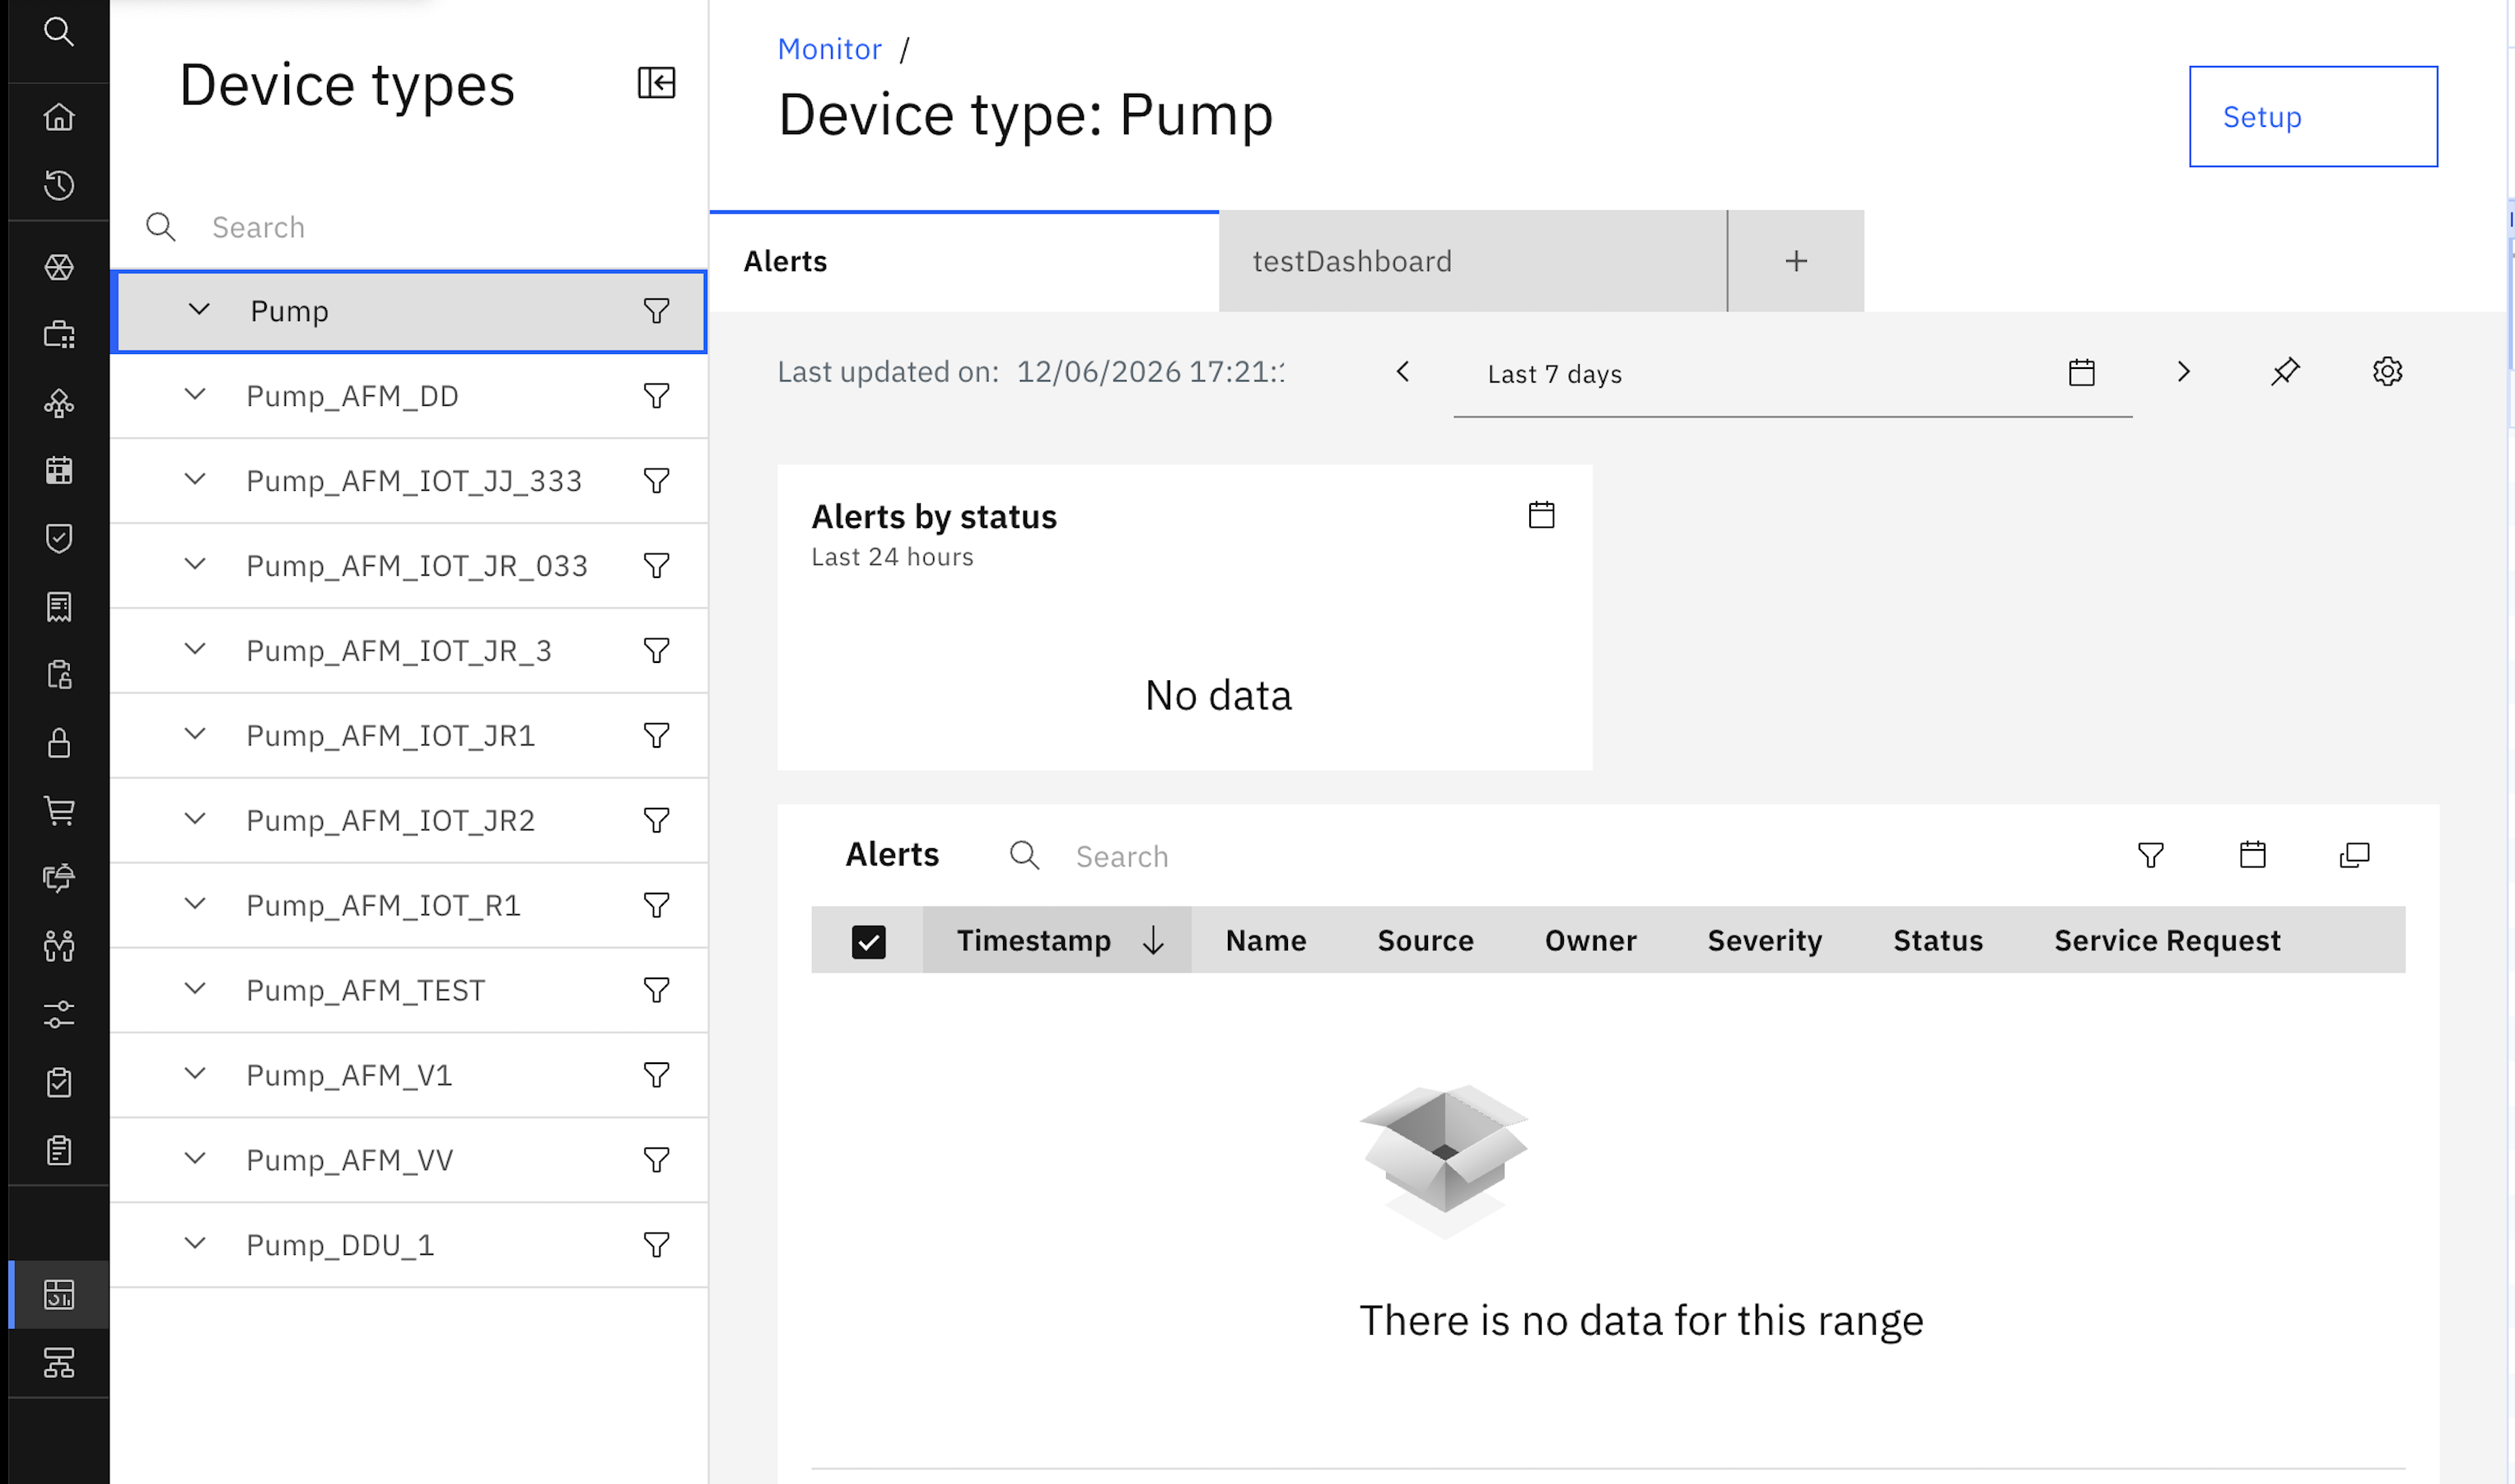Click the Status column header

tap(1938, 941)
